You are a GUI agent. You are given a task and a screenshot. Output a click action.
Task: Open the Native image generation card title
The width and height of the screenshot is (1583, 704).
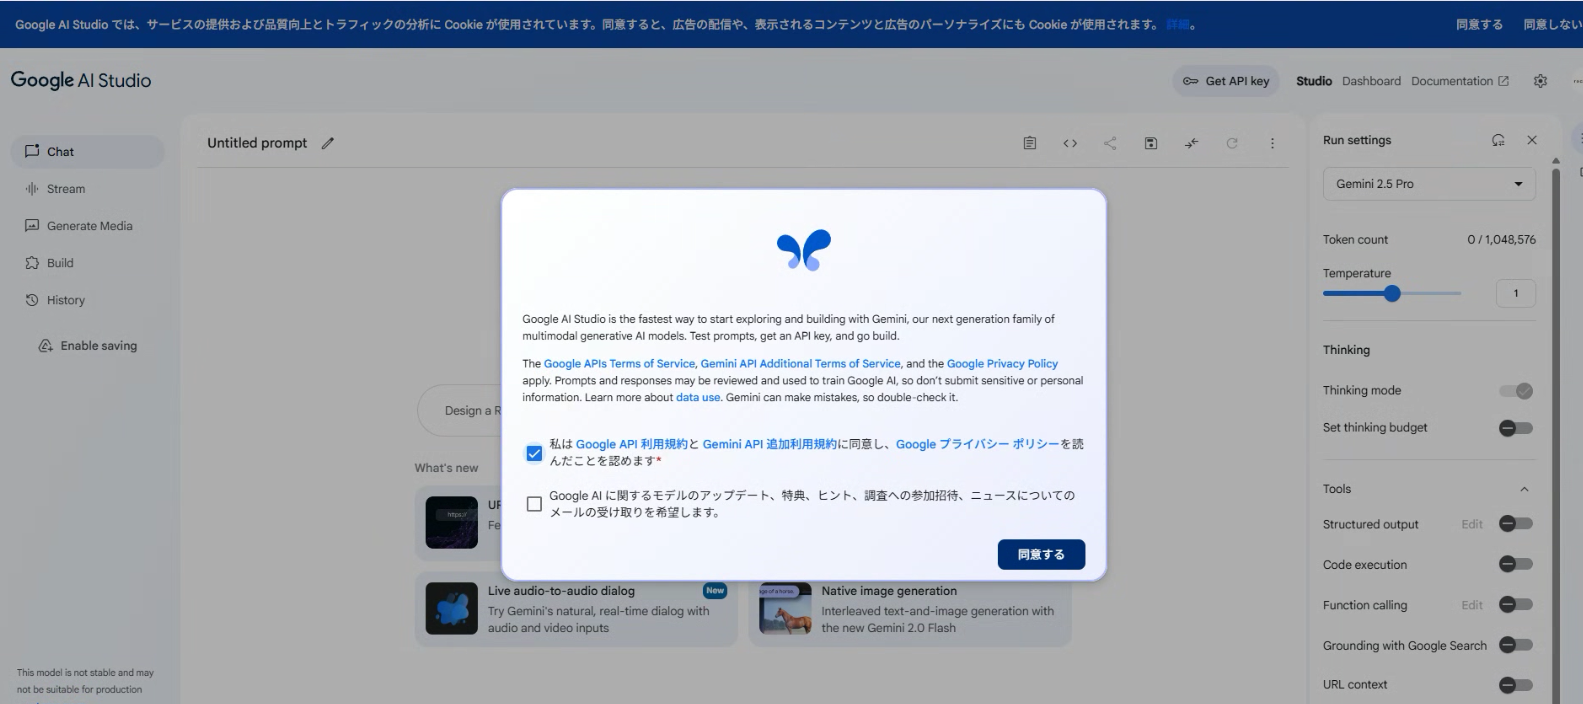point(889,591)
